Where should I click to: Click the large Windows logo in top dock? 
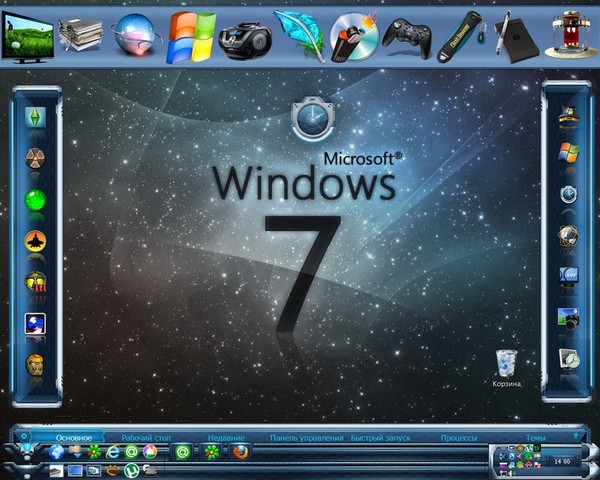[x=191, y=37]
